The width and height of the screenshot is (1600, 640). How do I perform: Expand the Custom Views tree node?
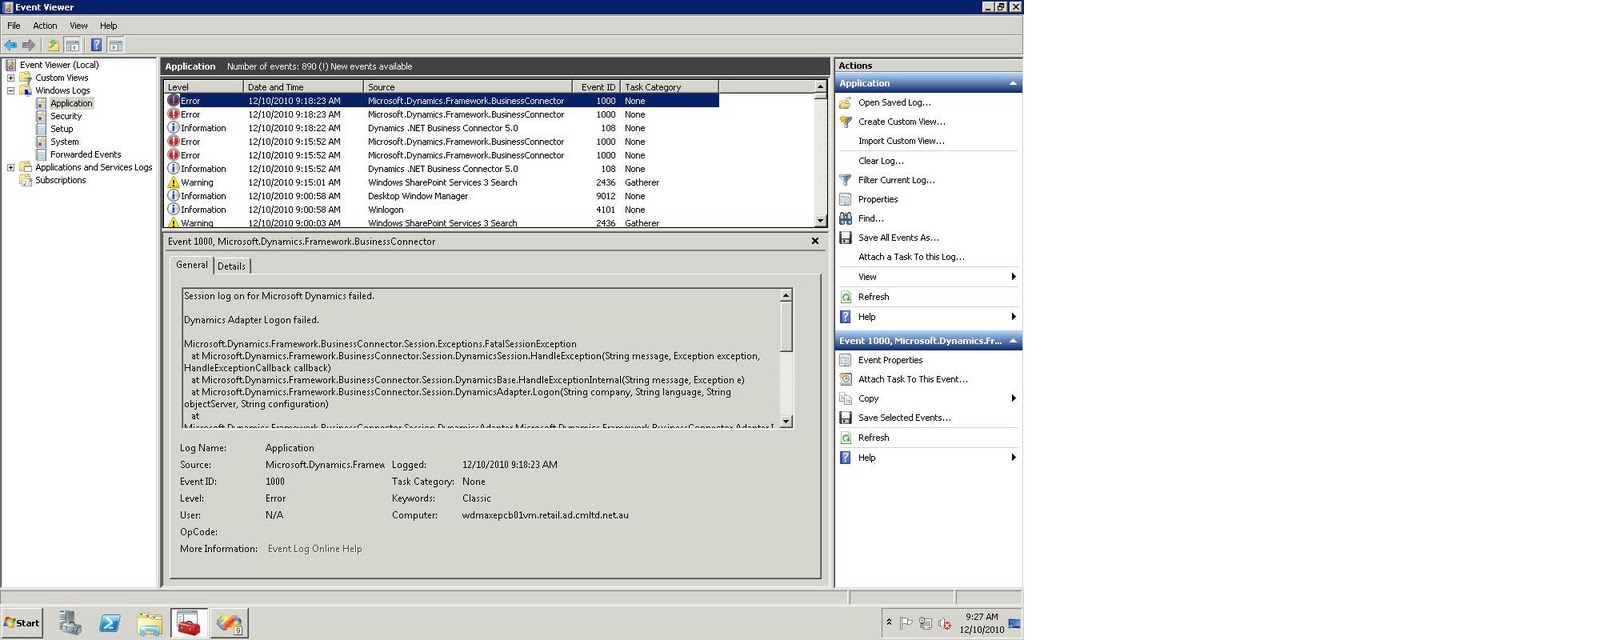click(11, 78)
